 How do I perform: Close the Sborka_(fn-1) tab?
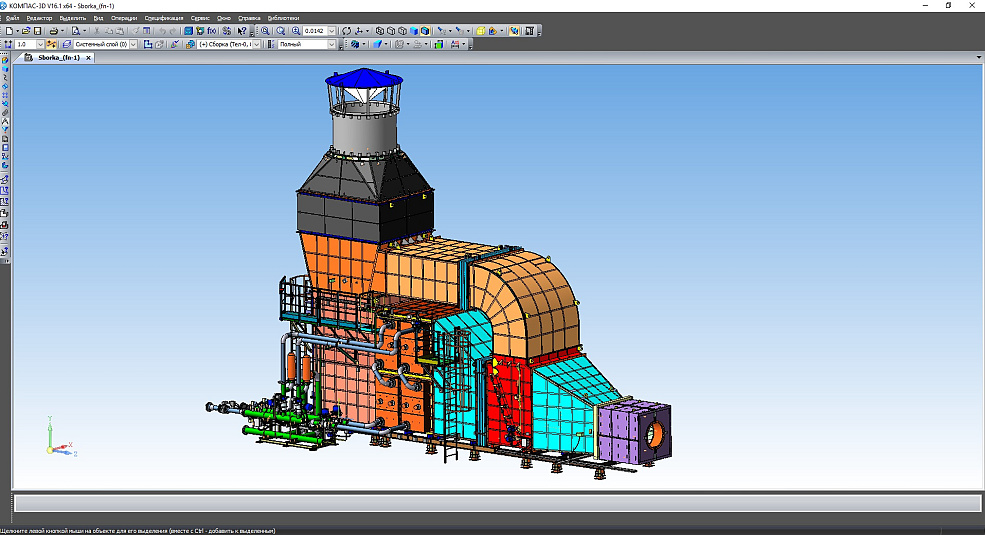click(88, 58)
